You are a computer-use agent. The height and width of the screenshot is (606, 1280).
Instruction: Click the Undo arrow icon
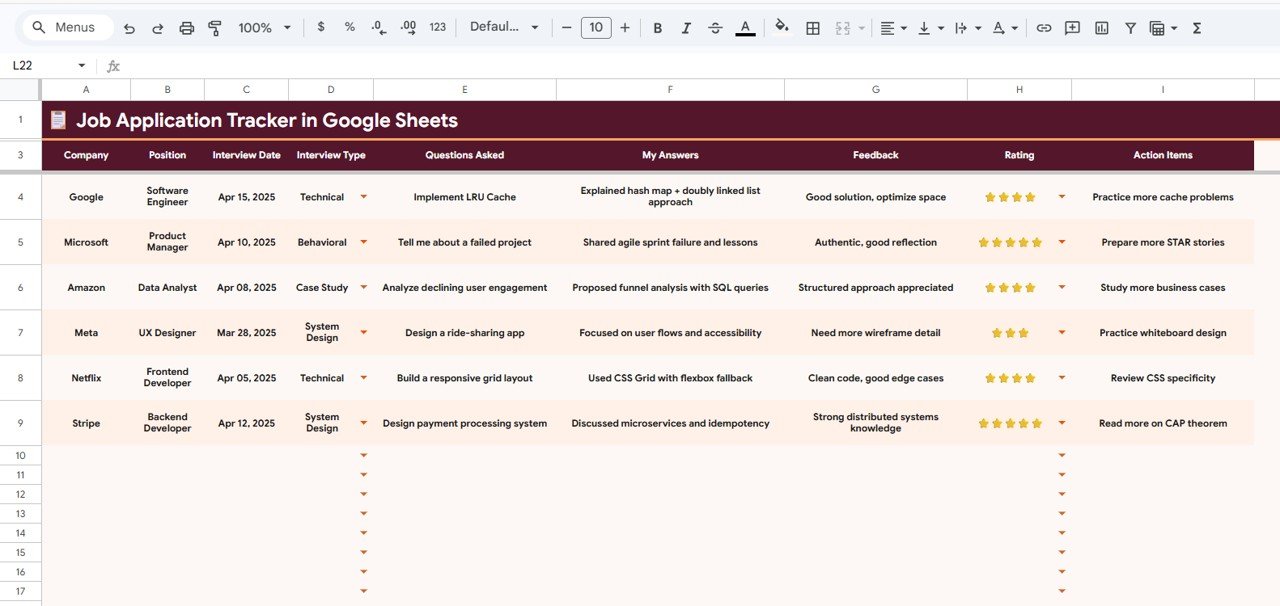pos(129,28)
